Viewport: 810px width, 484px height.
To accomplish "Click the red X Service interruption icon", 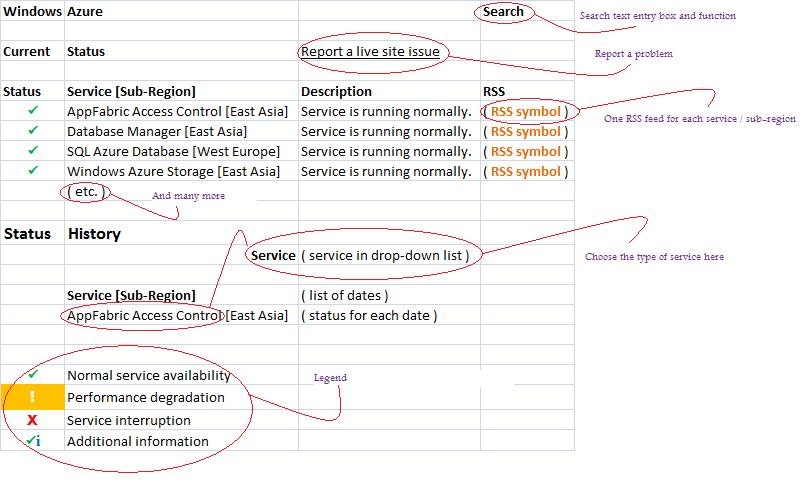I will pyautogui.click(x=32, y=420).
